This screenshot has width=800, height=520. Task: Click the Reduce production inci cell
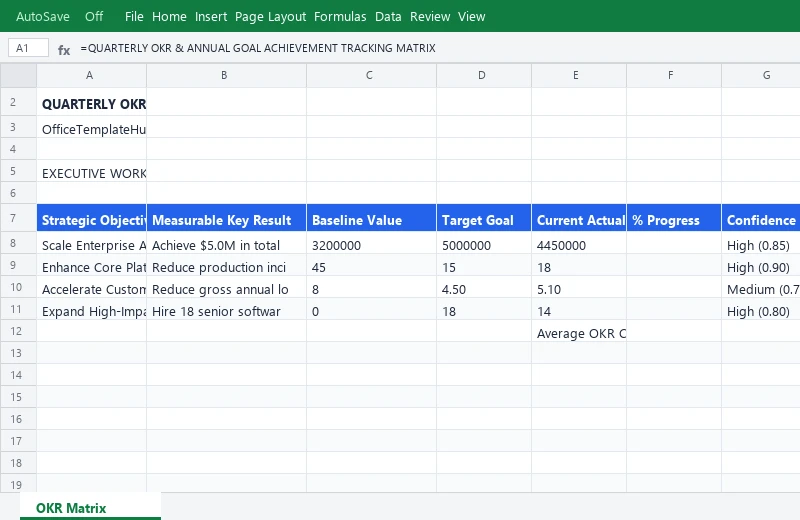point(226,265)
